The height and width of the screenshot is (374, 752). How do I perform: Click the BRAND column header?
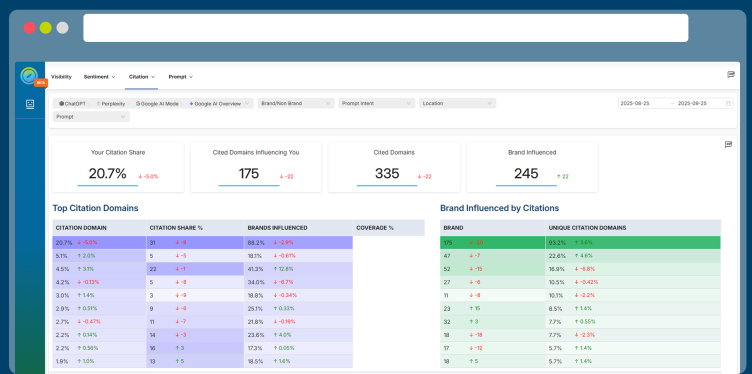493,228
